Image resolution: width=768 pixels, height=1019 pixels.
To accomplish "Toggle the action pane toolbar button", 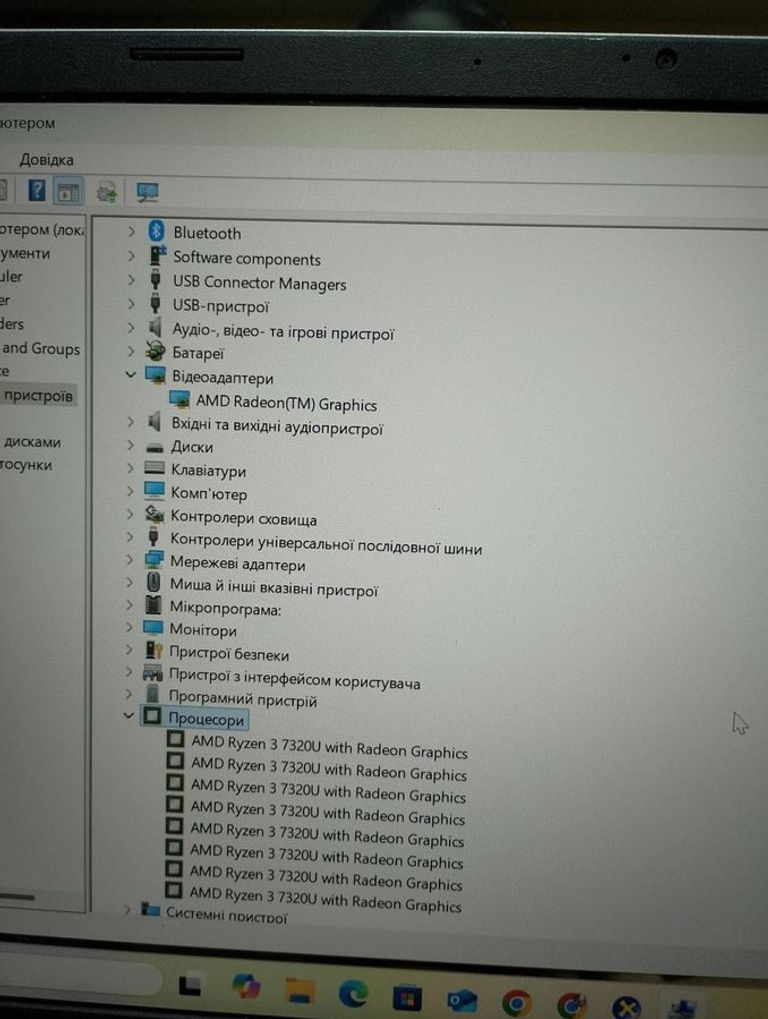I will [68, 190].
